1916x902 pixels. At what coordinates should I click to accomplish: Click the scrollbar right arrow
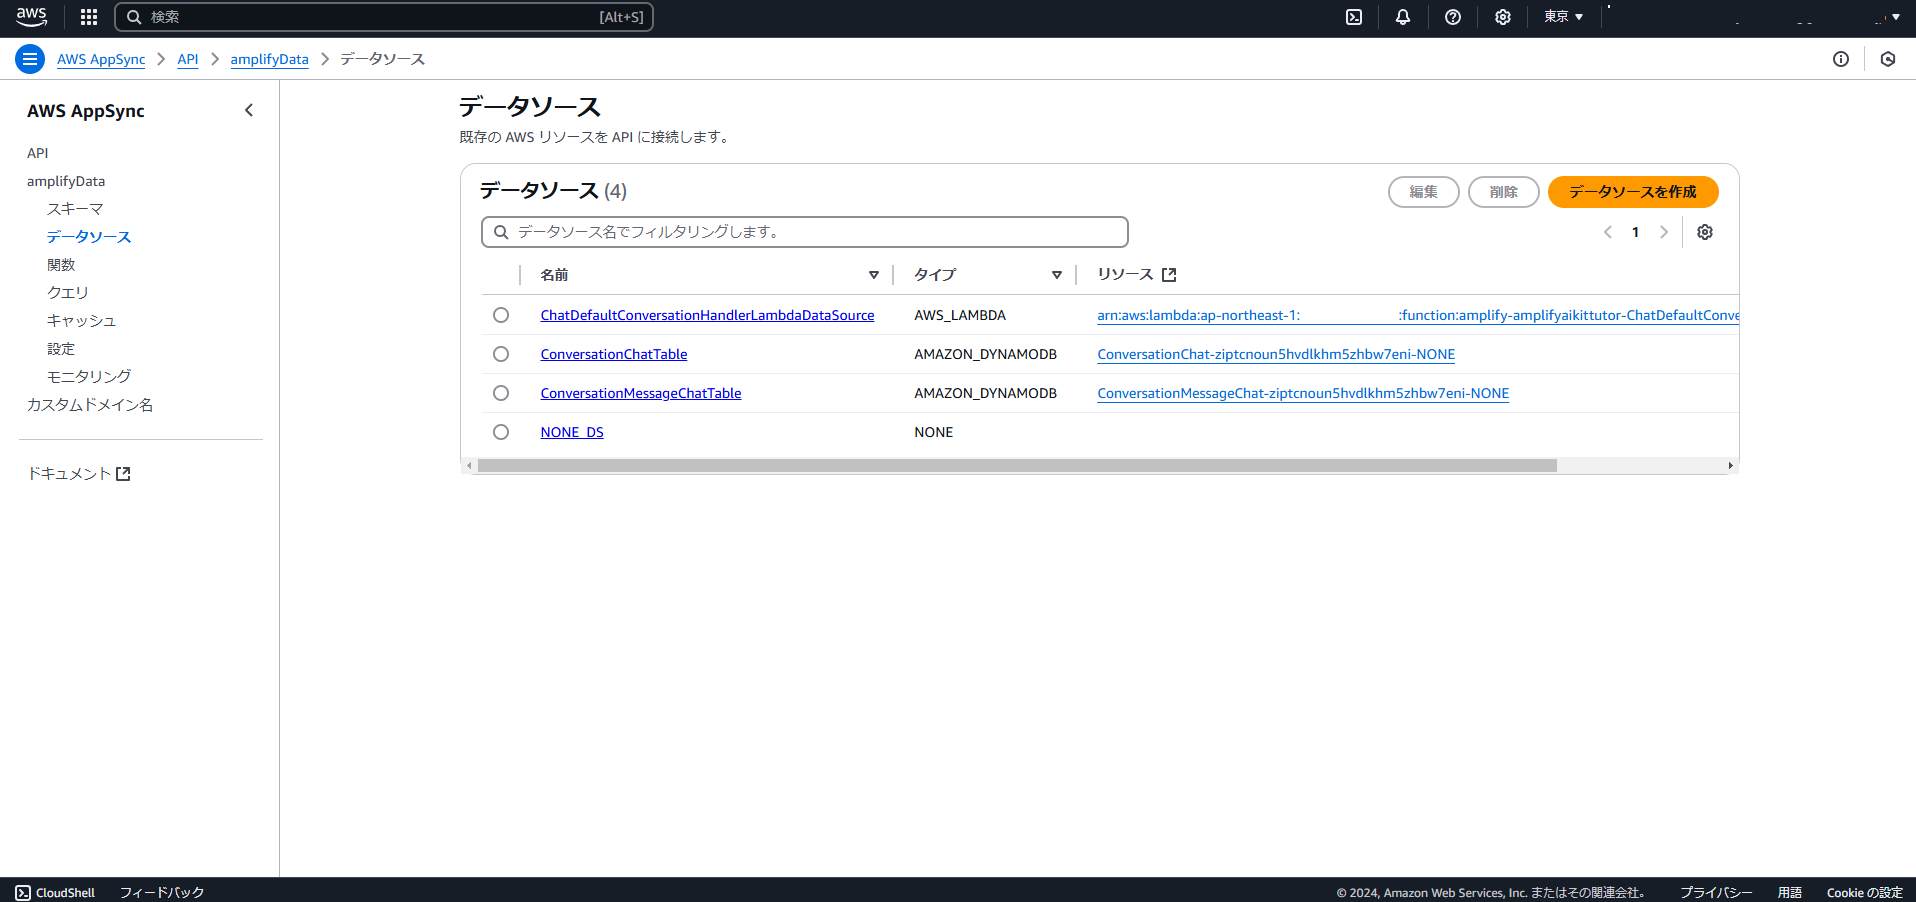[1731, 466]
